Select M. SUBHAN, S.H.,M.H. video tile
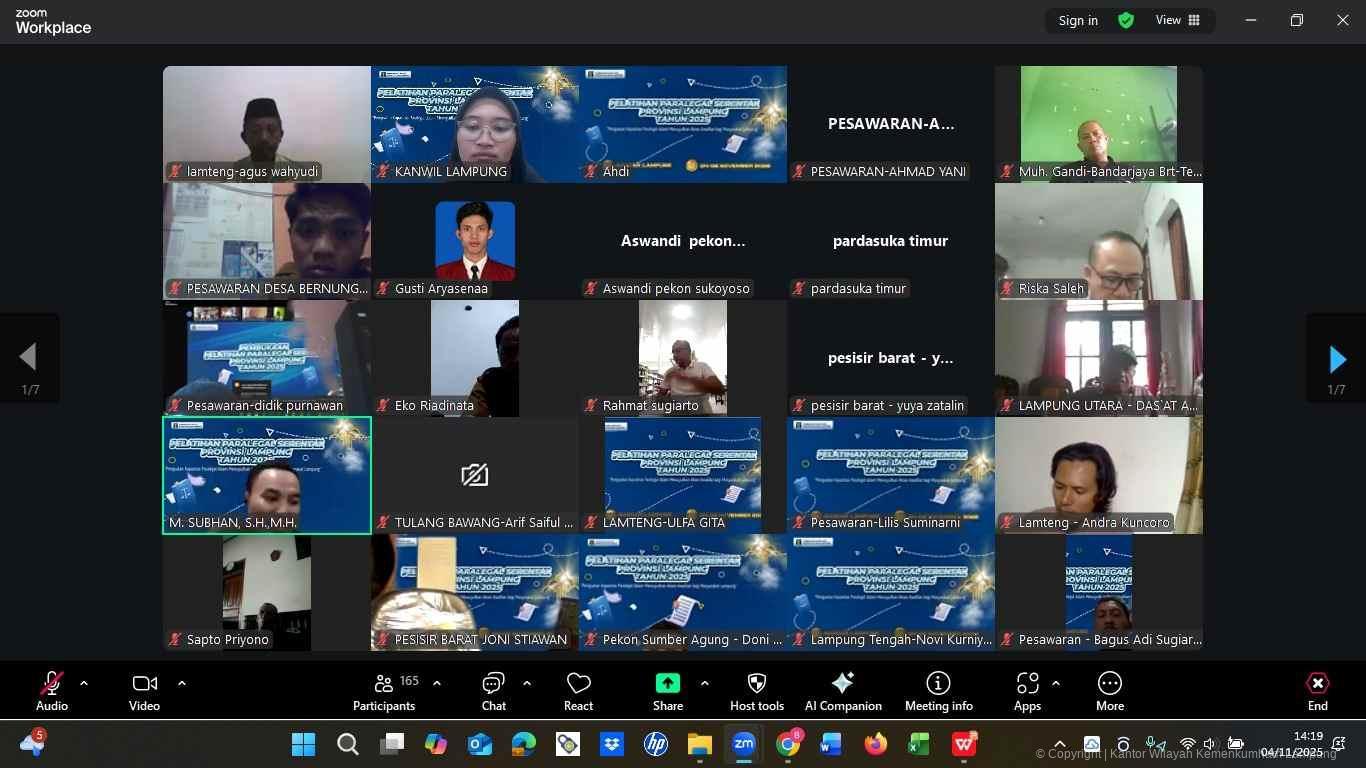Viewport: 1366px width, 768px height. [x=267, y=475]
